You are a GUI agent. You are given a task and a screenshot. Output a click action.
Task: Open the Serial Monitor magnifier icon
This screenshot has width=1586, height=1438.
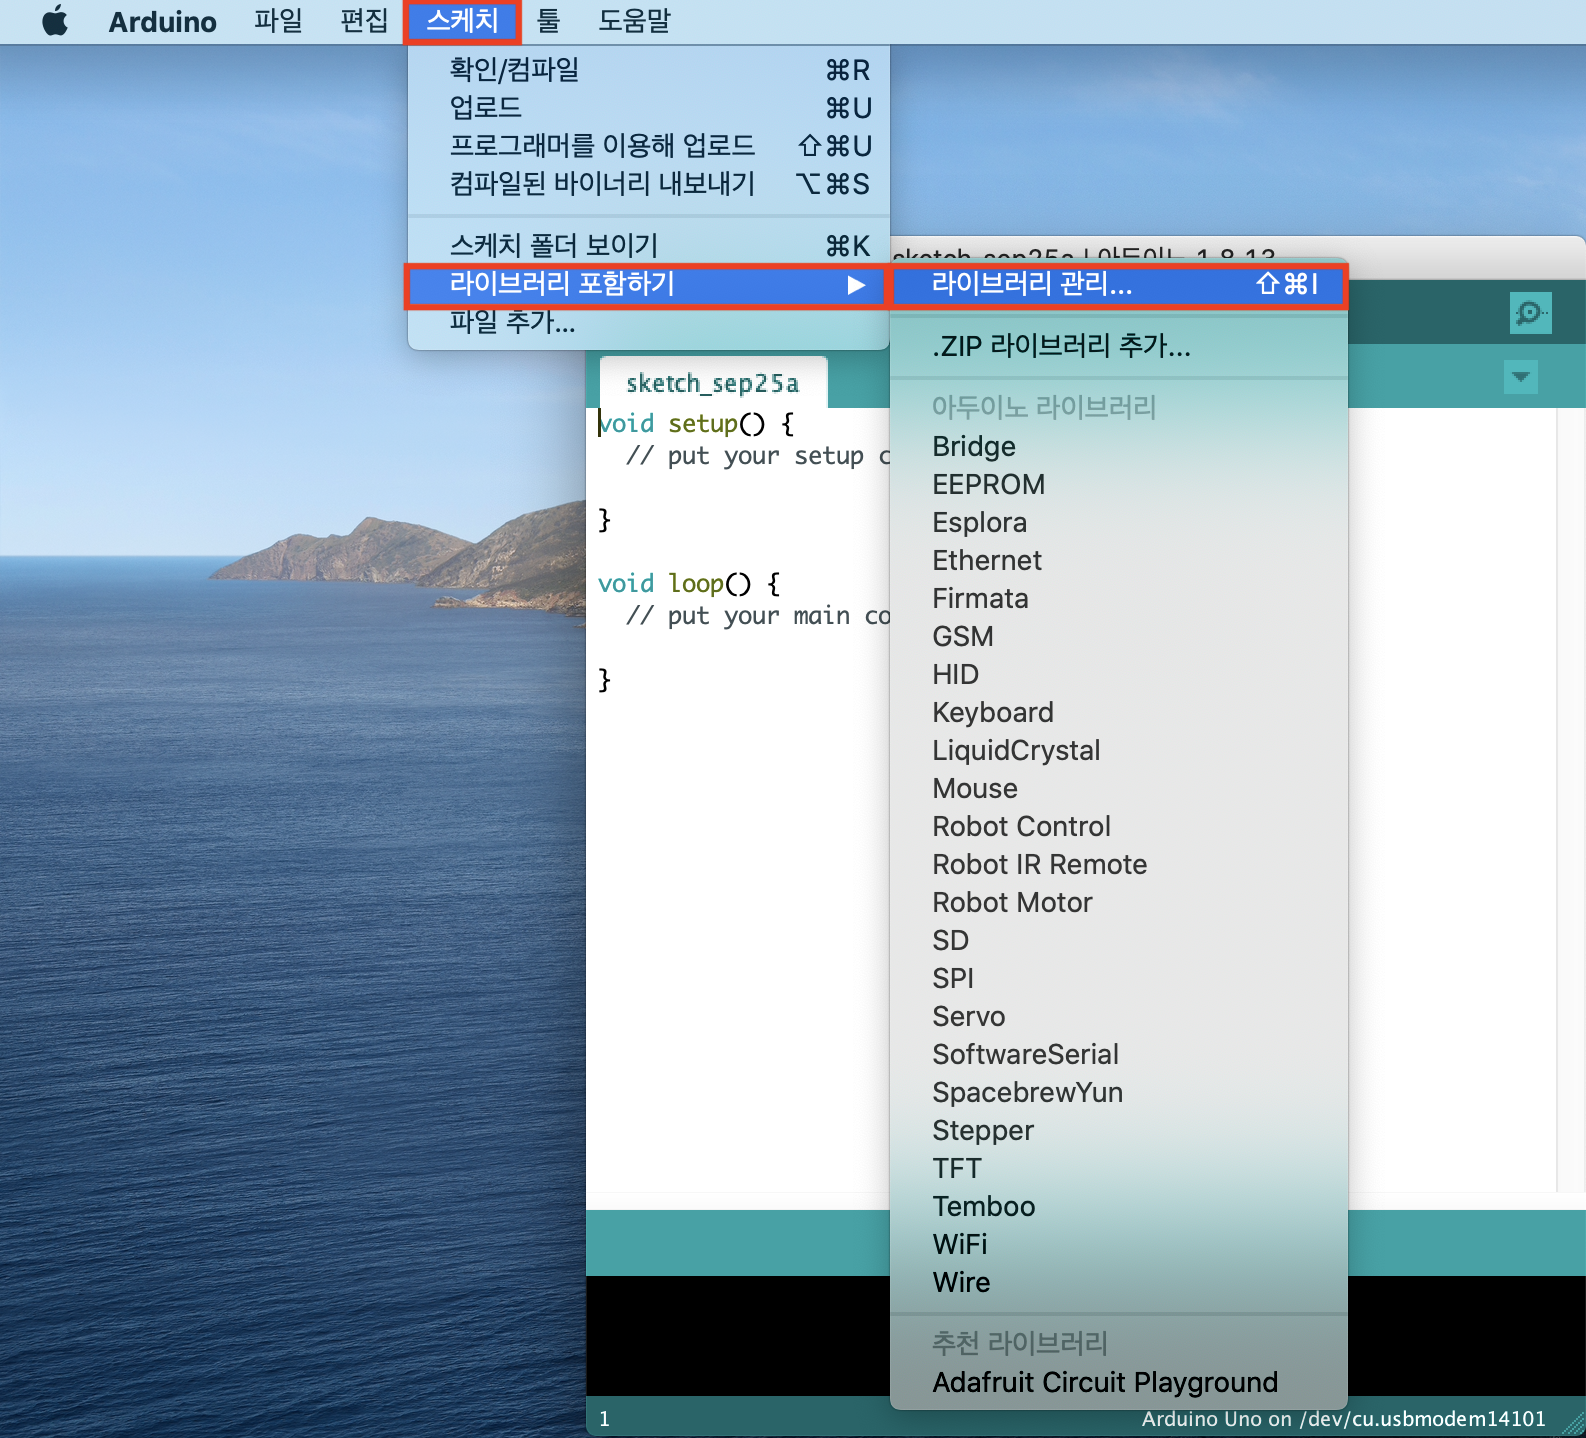[x=1530, y=313]
